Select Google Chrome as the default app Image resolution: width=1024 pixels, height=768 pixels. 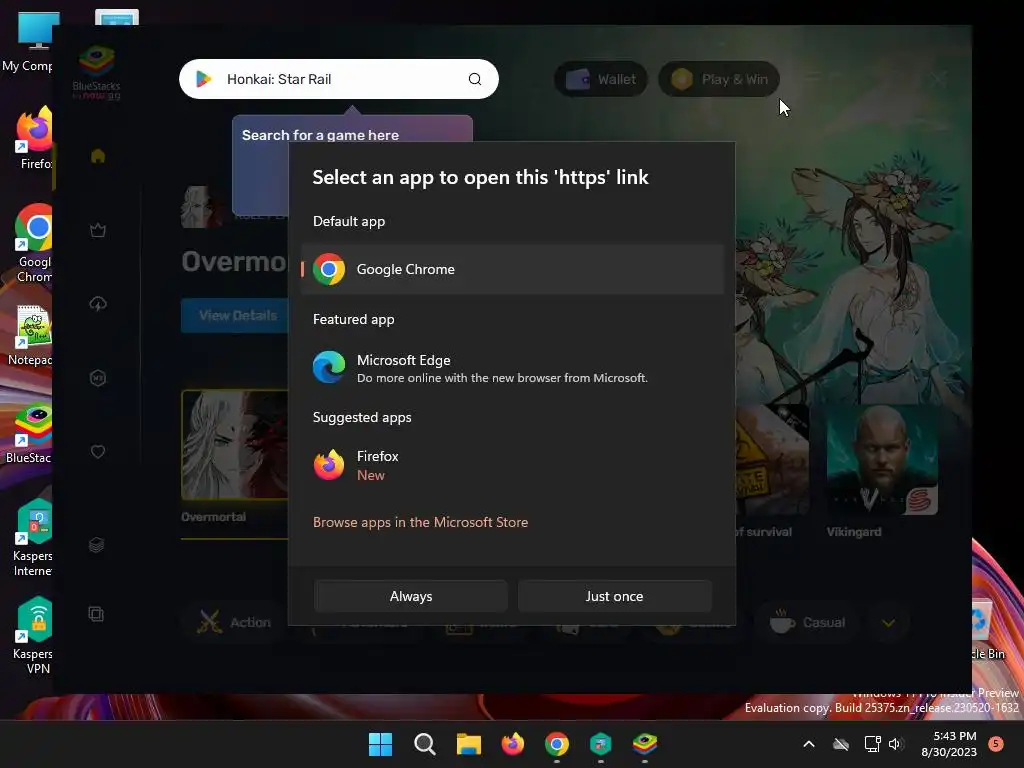tap(513, 269)
